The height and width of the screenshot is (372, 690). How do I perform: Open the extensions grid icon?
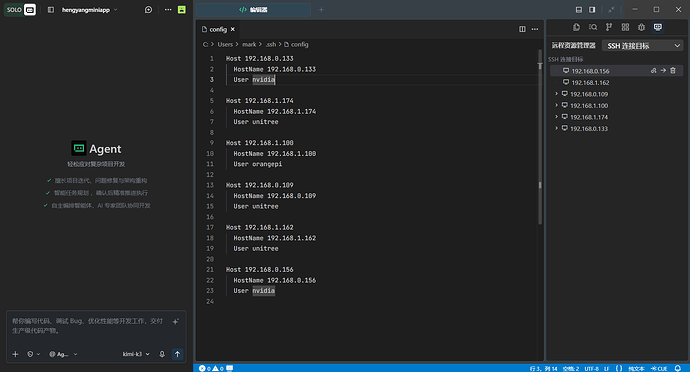[625, 27]
